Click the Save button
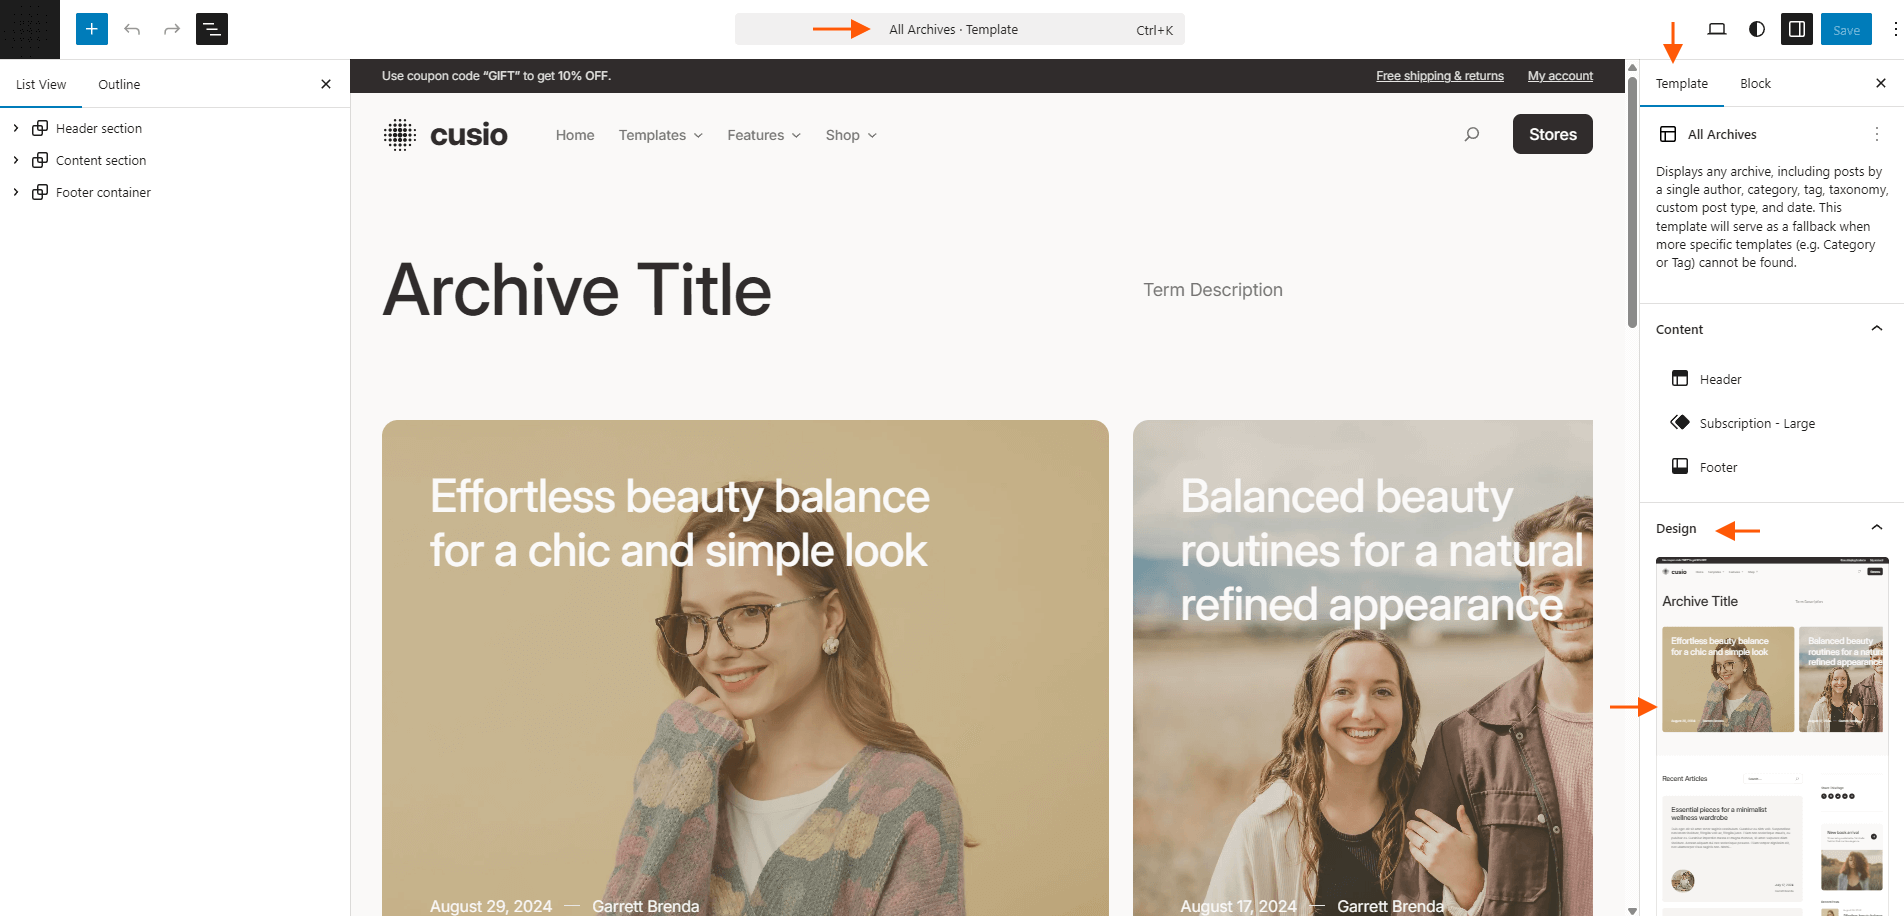1904x916 pixels. click(1846, 29)
